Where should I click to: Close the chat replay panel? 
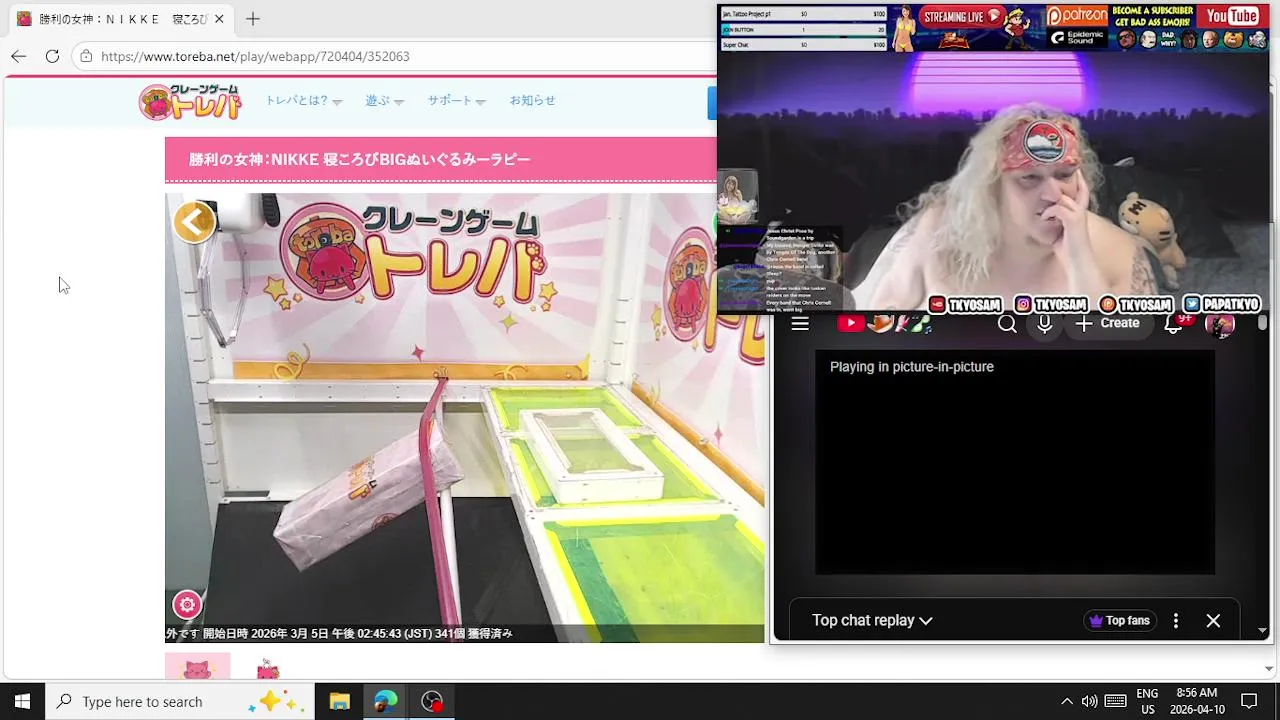tap(1213, 621)
